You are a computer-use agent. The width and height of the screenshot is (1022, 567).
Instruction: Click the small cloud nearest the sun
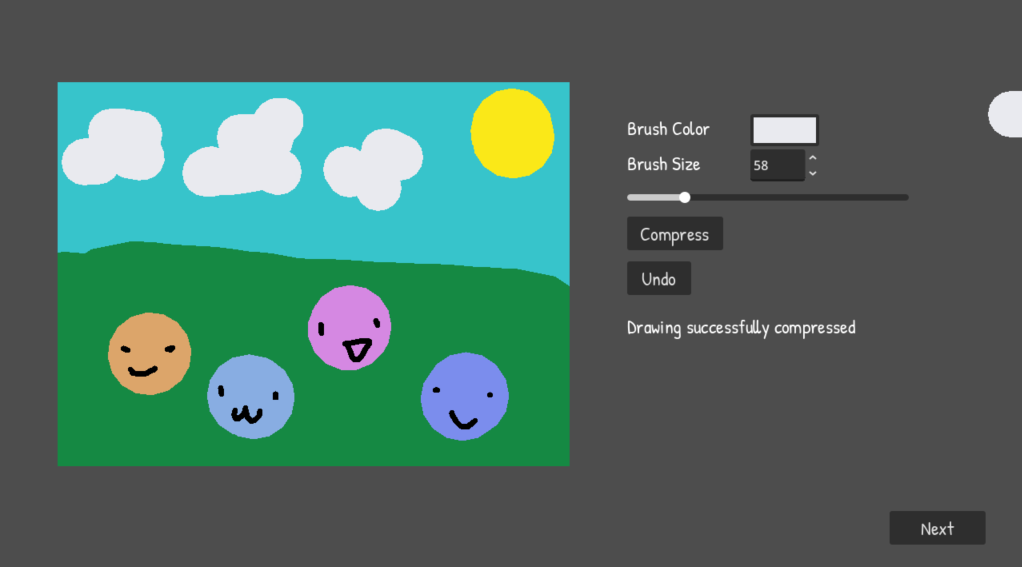click(373, 169)
